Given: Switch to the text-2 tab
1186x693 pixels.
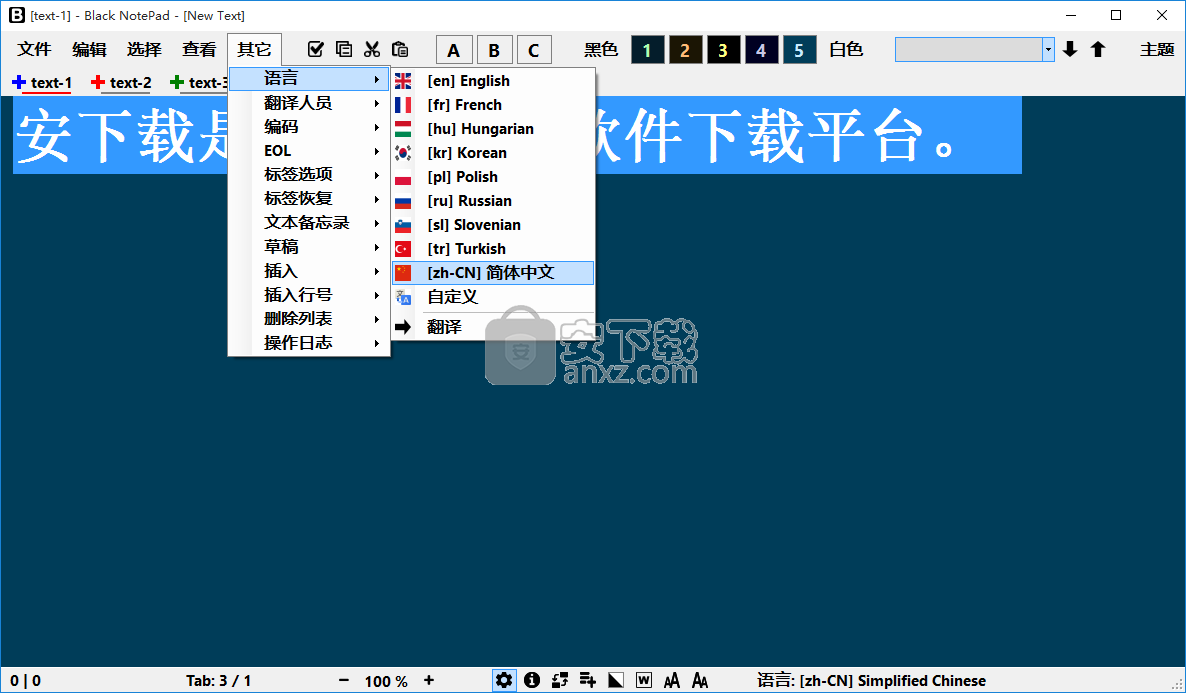Looking at the screenshot, I should [130, 82].
